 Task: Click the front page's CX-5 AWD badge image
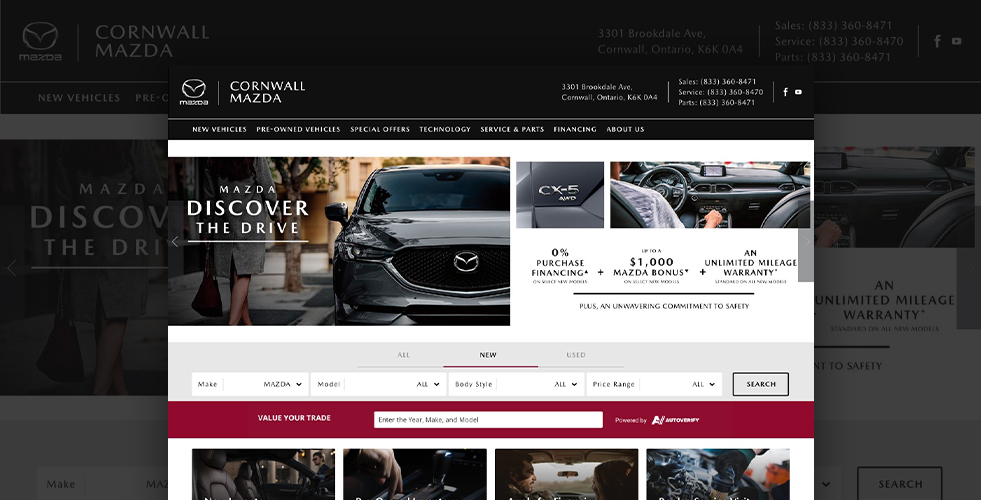coord(560,195)
